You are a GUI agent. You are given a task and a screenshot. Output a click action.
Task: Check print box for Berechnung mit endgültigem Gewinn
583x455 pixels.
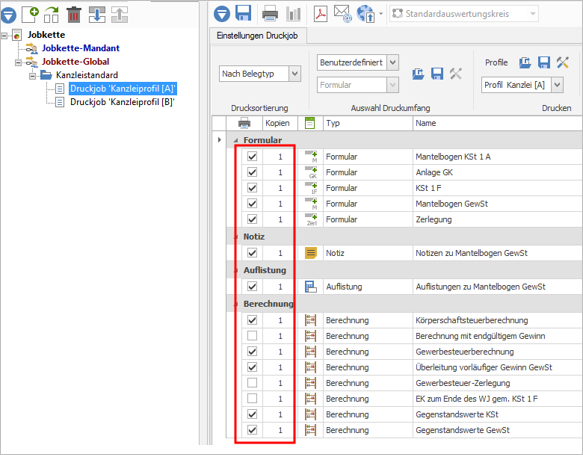252,336
